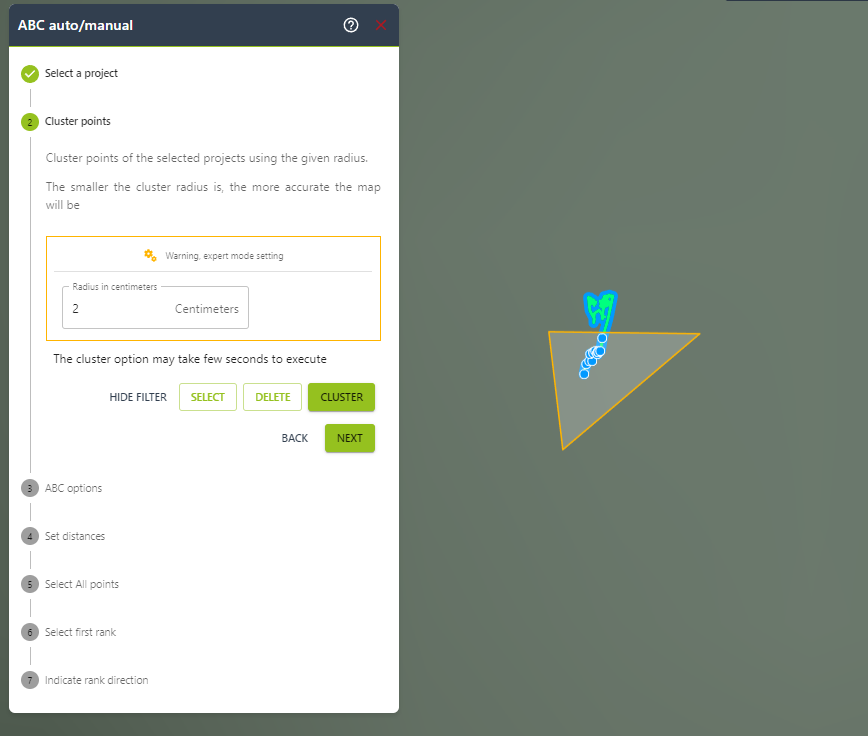Go to the previous step with BACK
868x736 pixels.
pyautogui.click(x=294, y=438)
